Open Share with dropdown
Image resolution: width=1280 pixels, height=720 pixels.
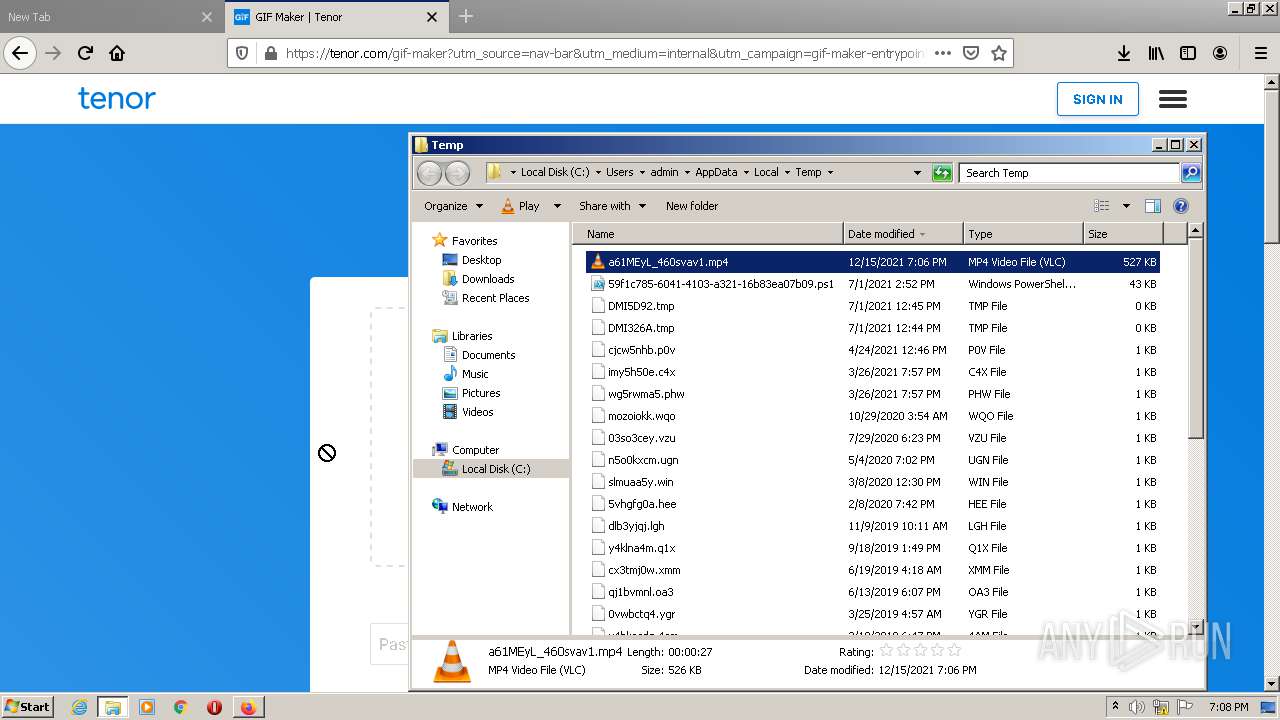click(x=612, y=206)
